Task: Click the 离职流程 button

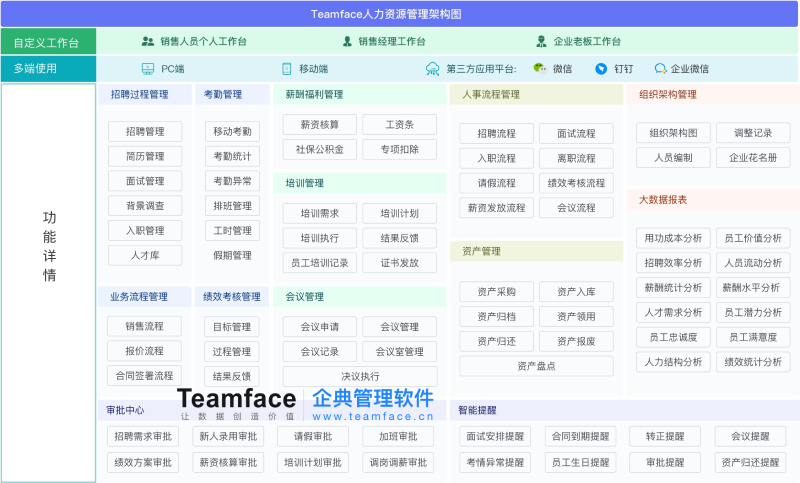Action: click(x=576, y=159)
